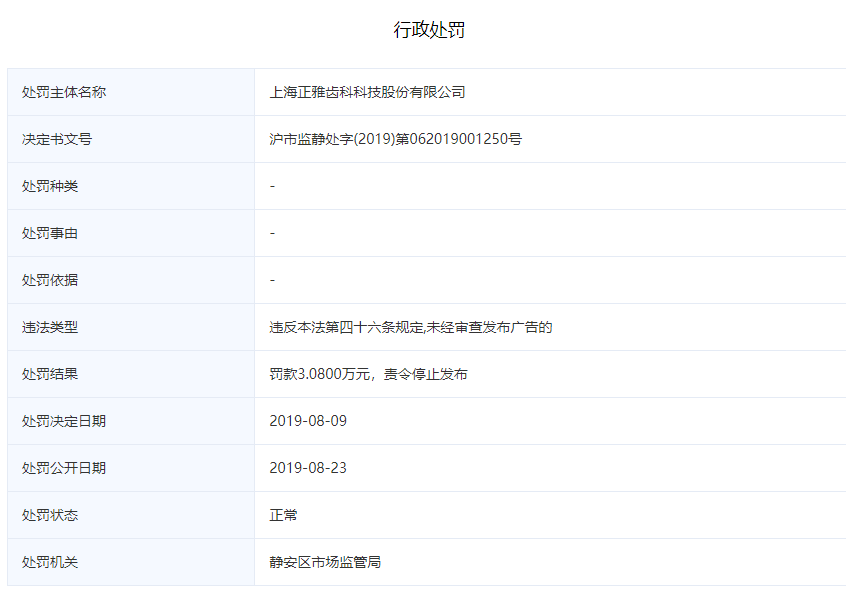
Task: Click authority name 静安区市场监管局
Action: [325, 562]
